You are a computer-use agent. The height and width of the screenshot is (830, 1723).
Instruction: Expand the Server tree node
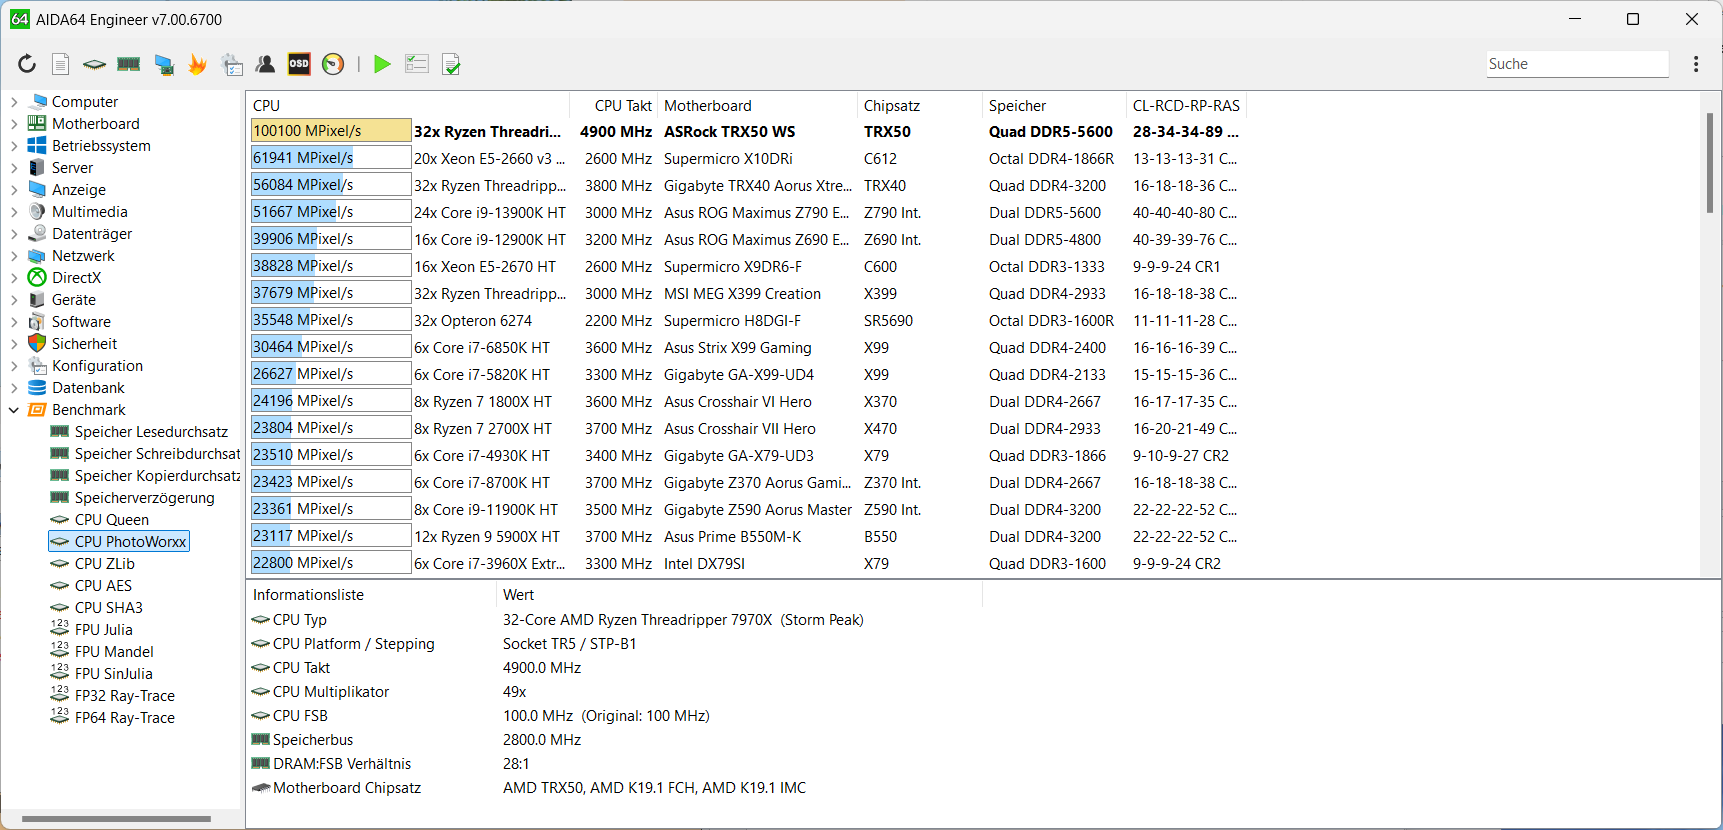(14, 168)
